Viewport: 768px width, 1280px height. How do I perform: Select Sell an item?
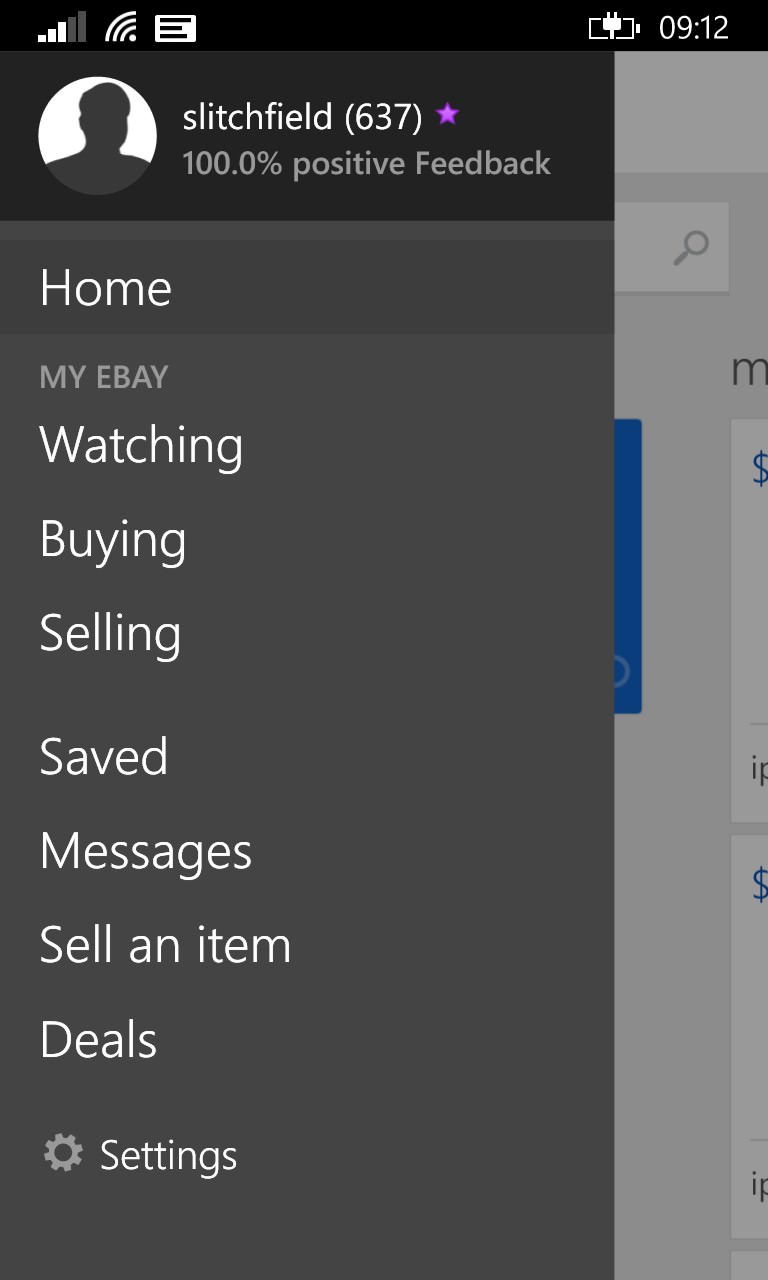(x=165, y=945)
